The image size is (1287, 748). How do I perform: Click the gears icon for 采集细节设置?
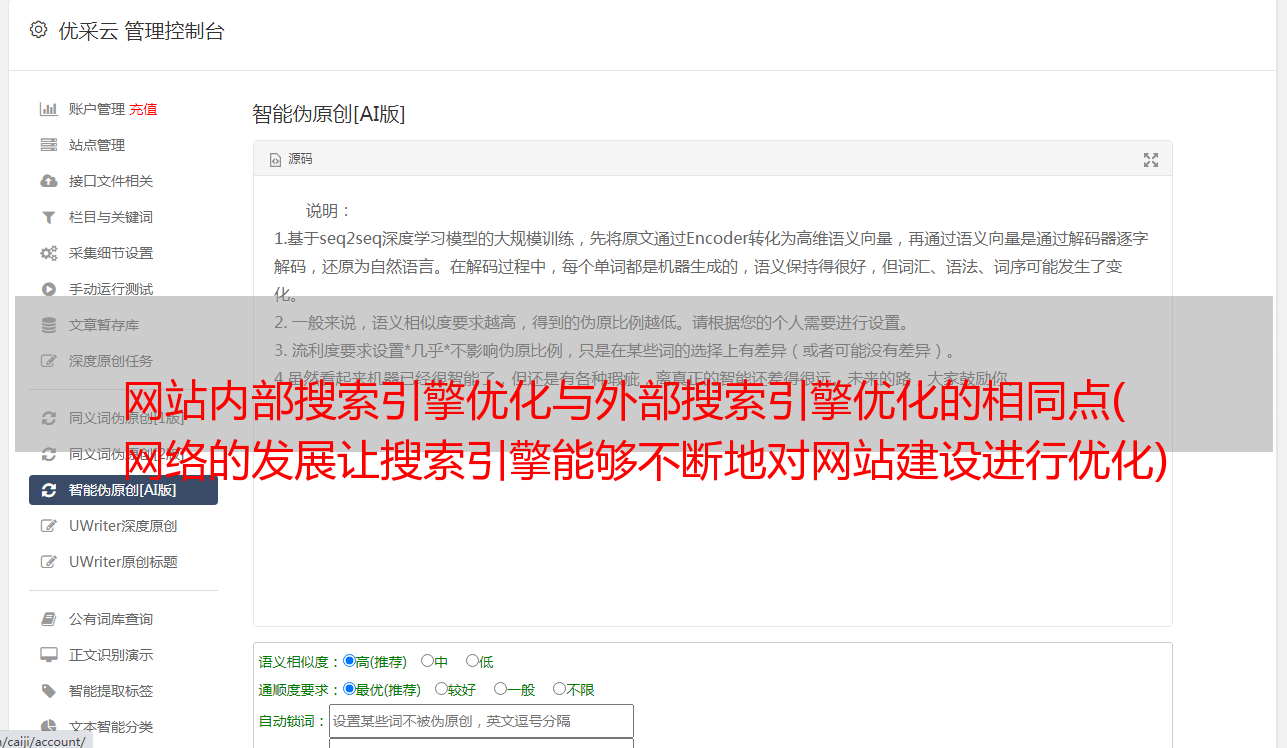[x=48, y=253]
